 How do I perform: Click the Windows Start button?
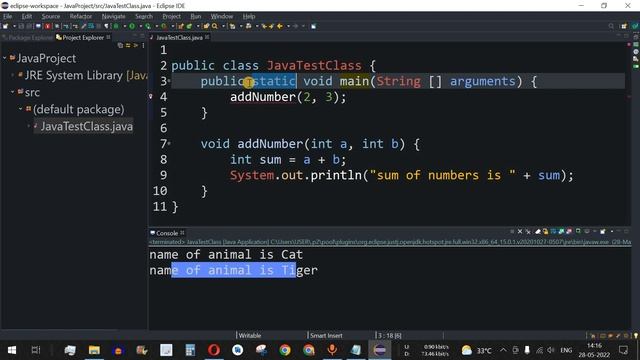click(12, 350)
